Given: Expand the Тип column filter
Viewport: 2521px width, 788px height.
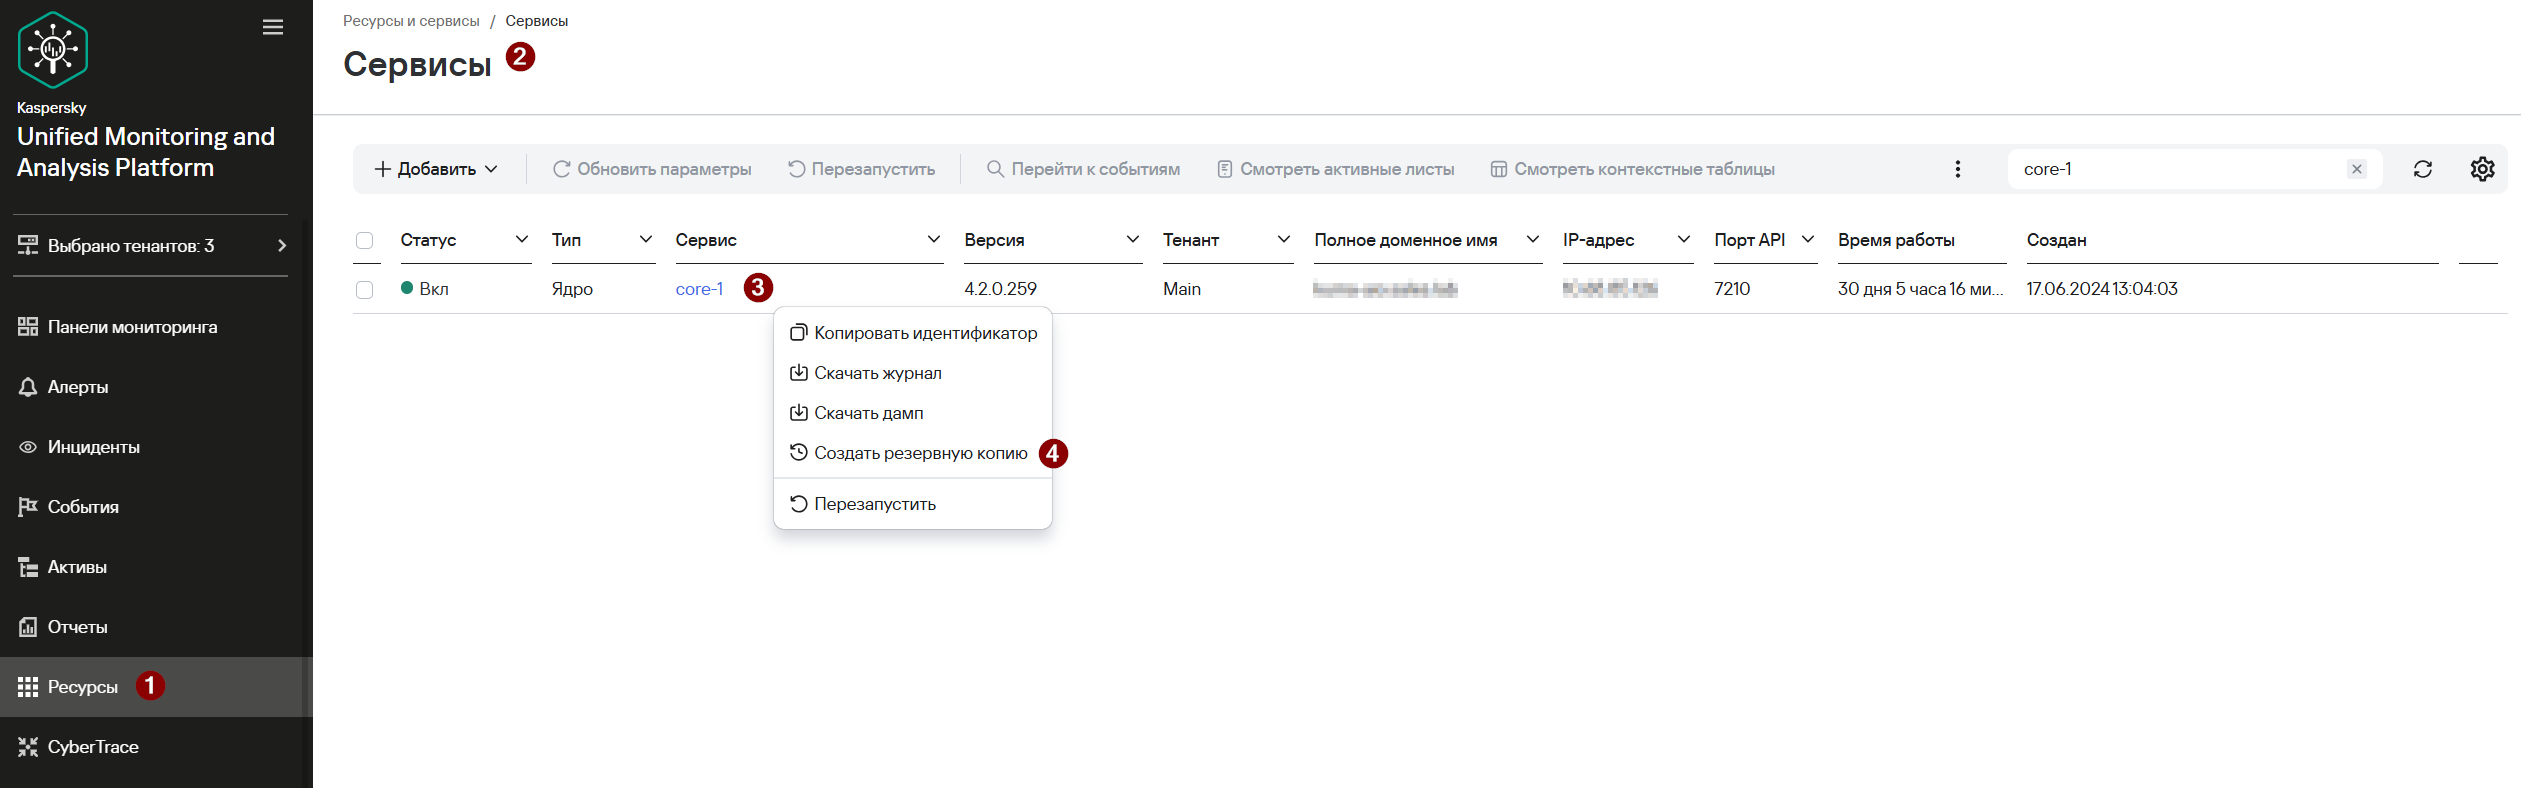Looking at the screenshot, I should click(x=646, y=239).
